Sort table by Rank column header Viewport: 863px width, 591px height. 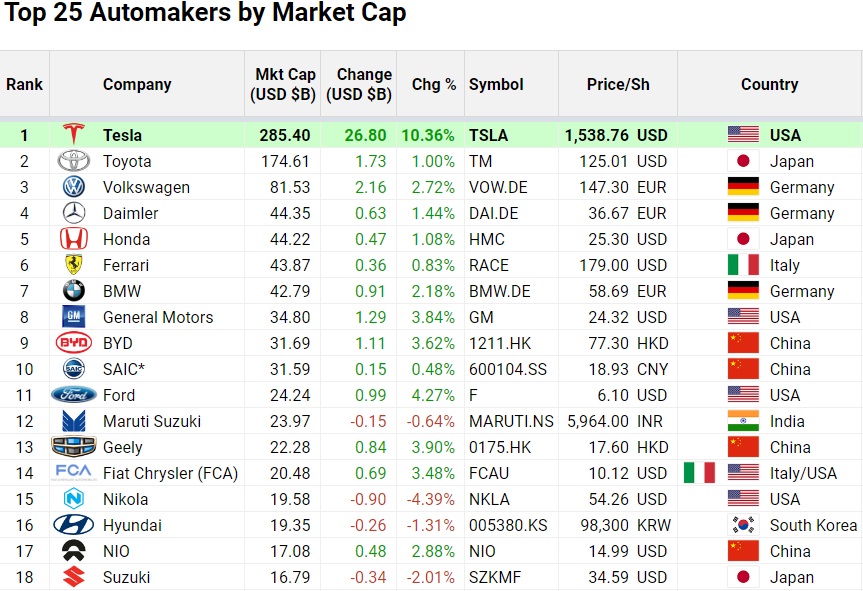[24, 84]
